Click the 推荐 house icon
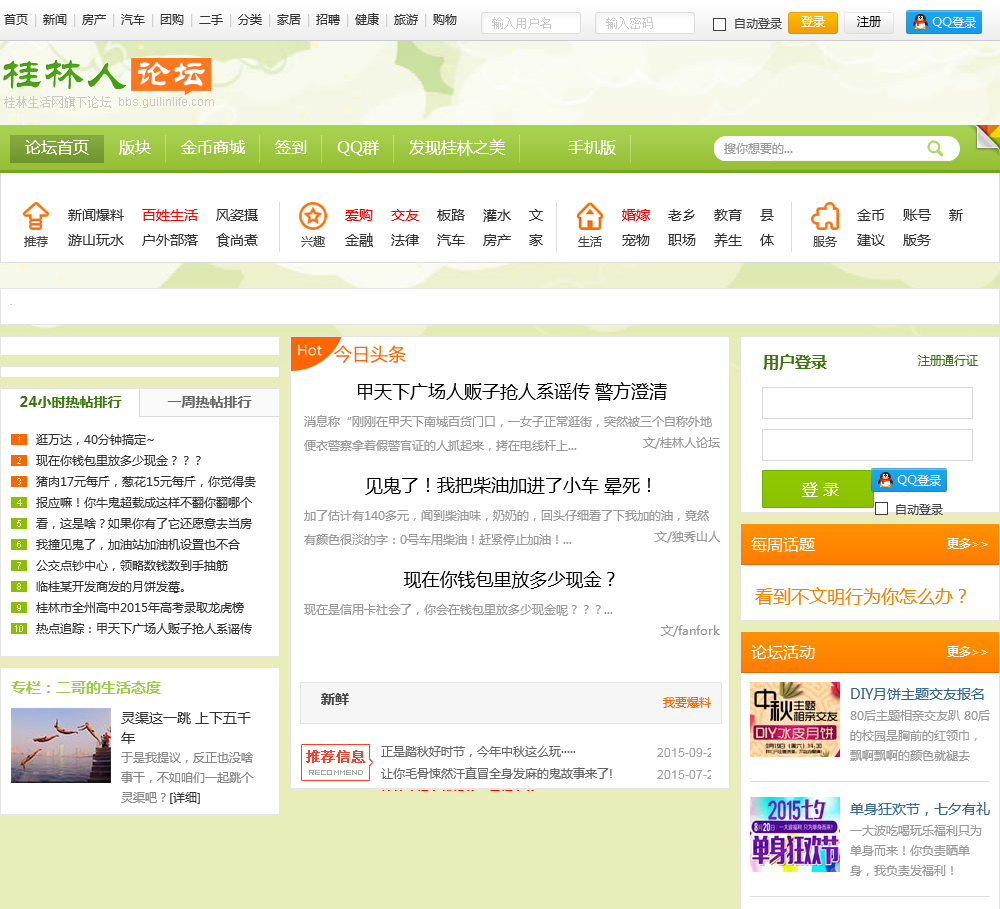The width and height of the screenshot is (1000, 909). coord(36,216)
